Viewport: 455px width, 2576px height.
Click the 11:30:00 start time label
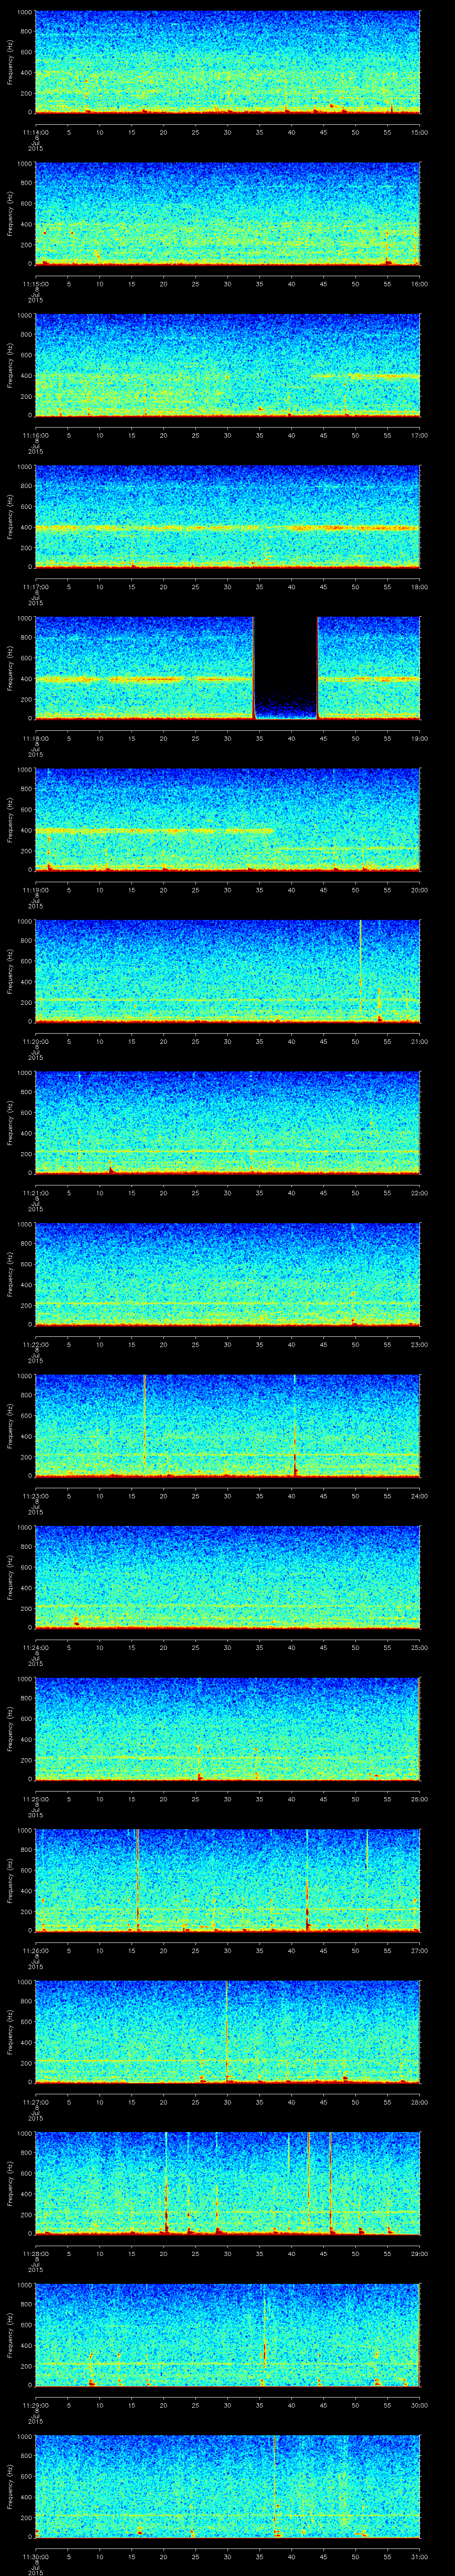tap(36, 2556)
